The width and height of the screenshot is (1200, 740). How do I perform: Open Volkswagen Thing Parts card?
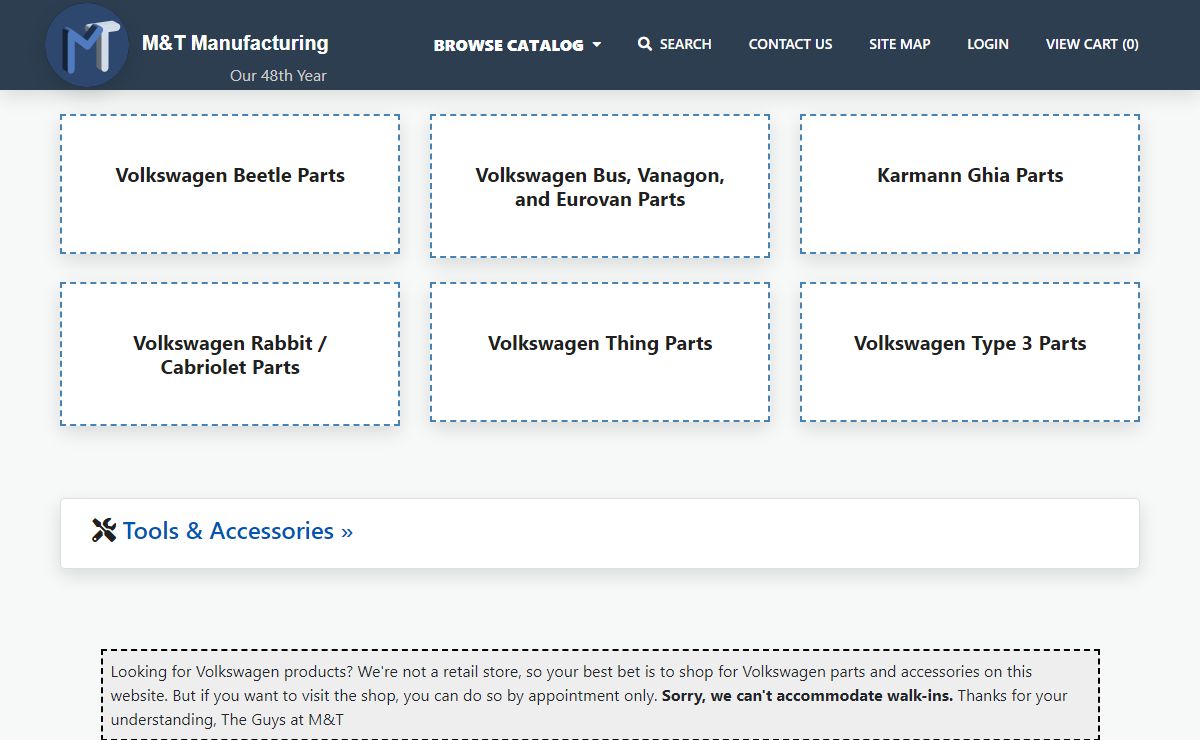(600, 352)
